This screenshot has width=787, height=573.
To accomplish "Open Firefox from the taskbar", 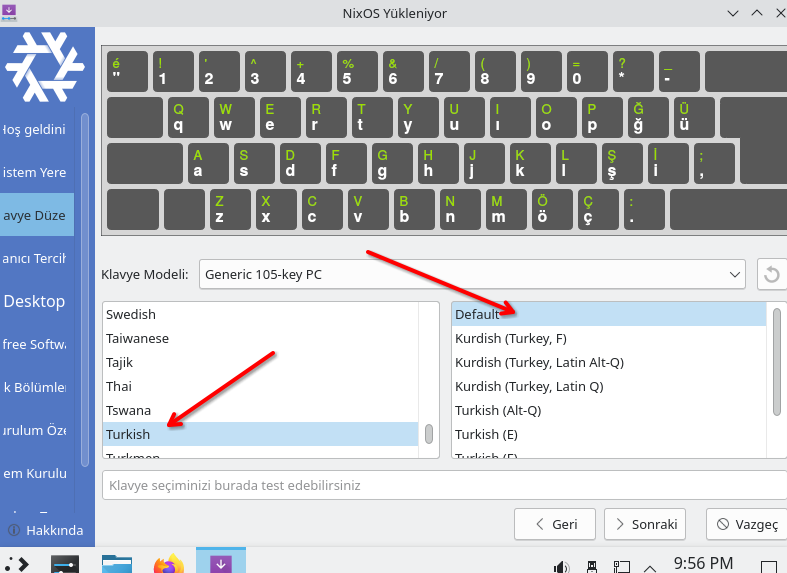I will pos(168,564).
